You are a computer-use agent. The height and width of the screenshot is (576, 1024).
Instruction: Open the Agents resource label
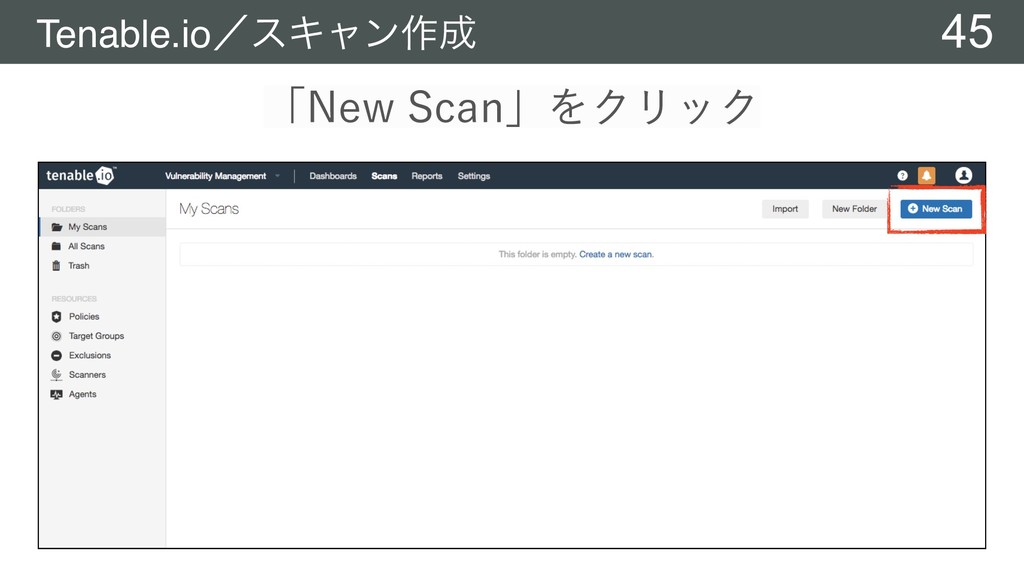click(x=83, y=394)
